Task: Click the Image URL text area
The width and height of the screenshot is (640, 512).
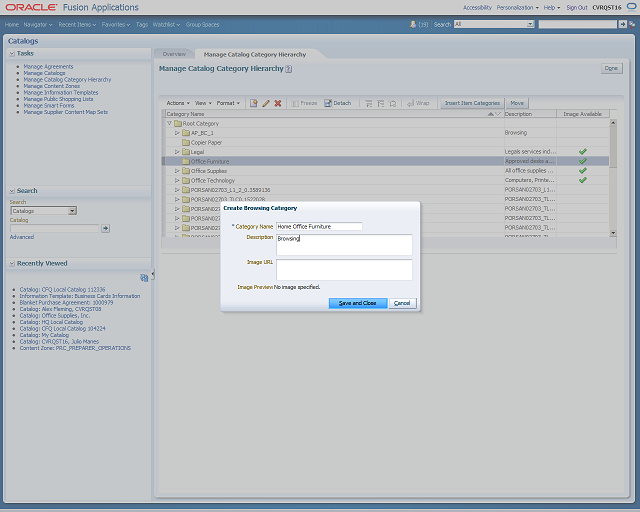Action: click(344, 270)
